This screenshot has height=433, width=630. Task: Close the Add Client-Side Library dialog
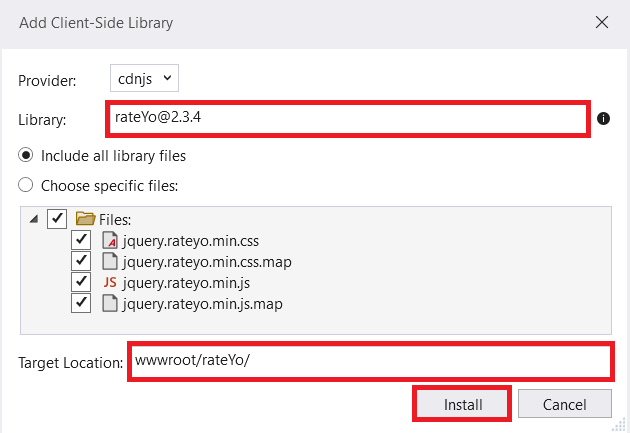click(x=601, y=22)
